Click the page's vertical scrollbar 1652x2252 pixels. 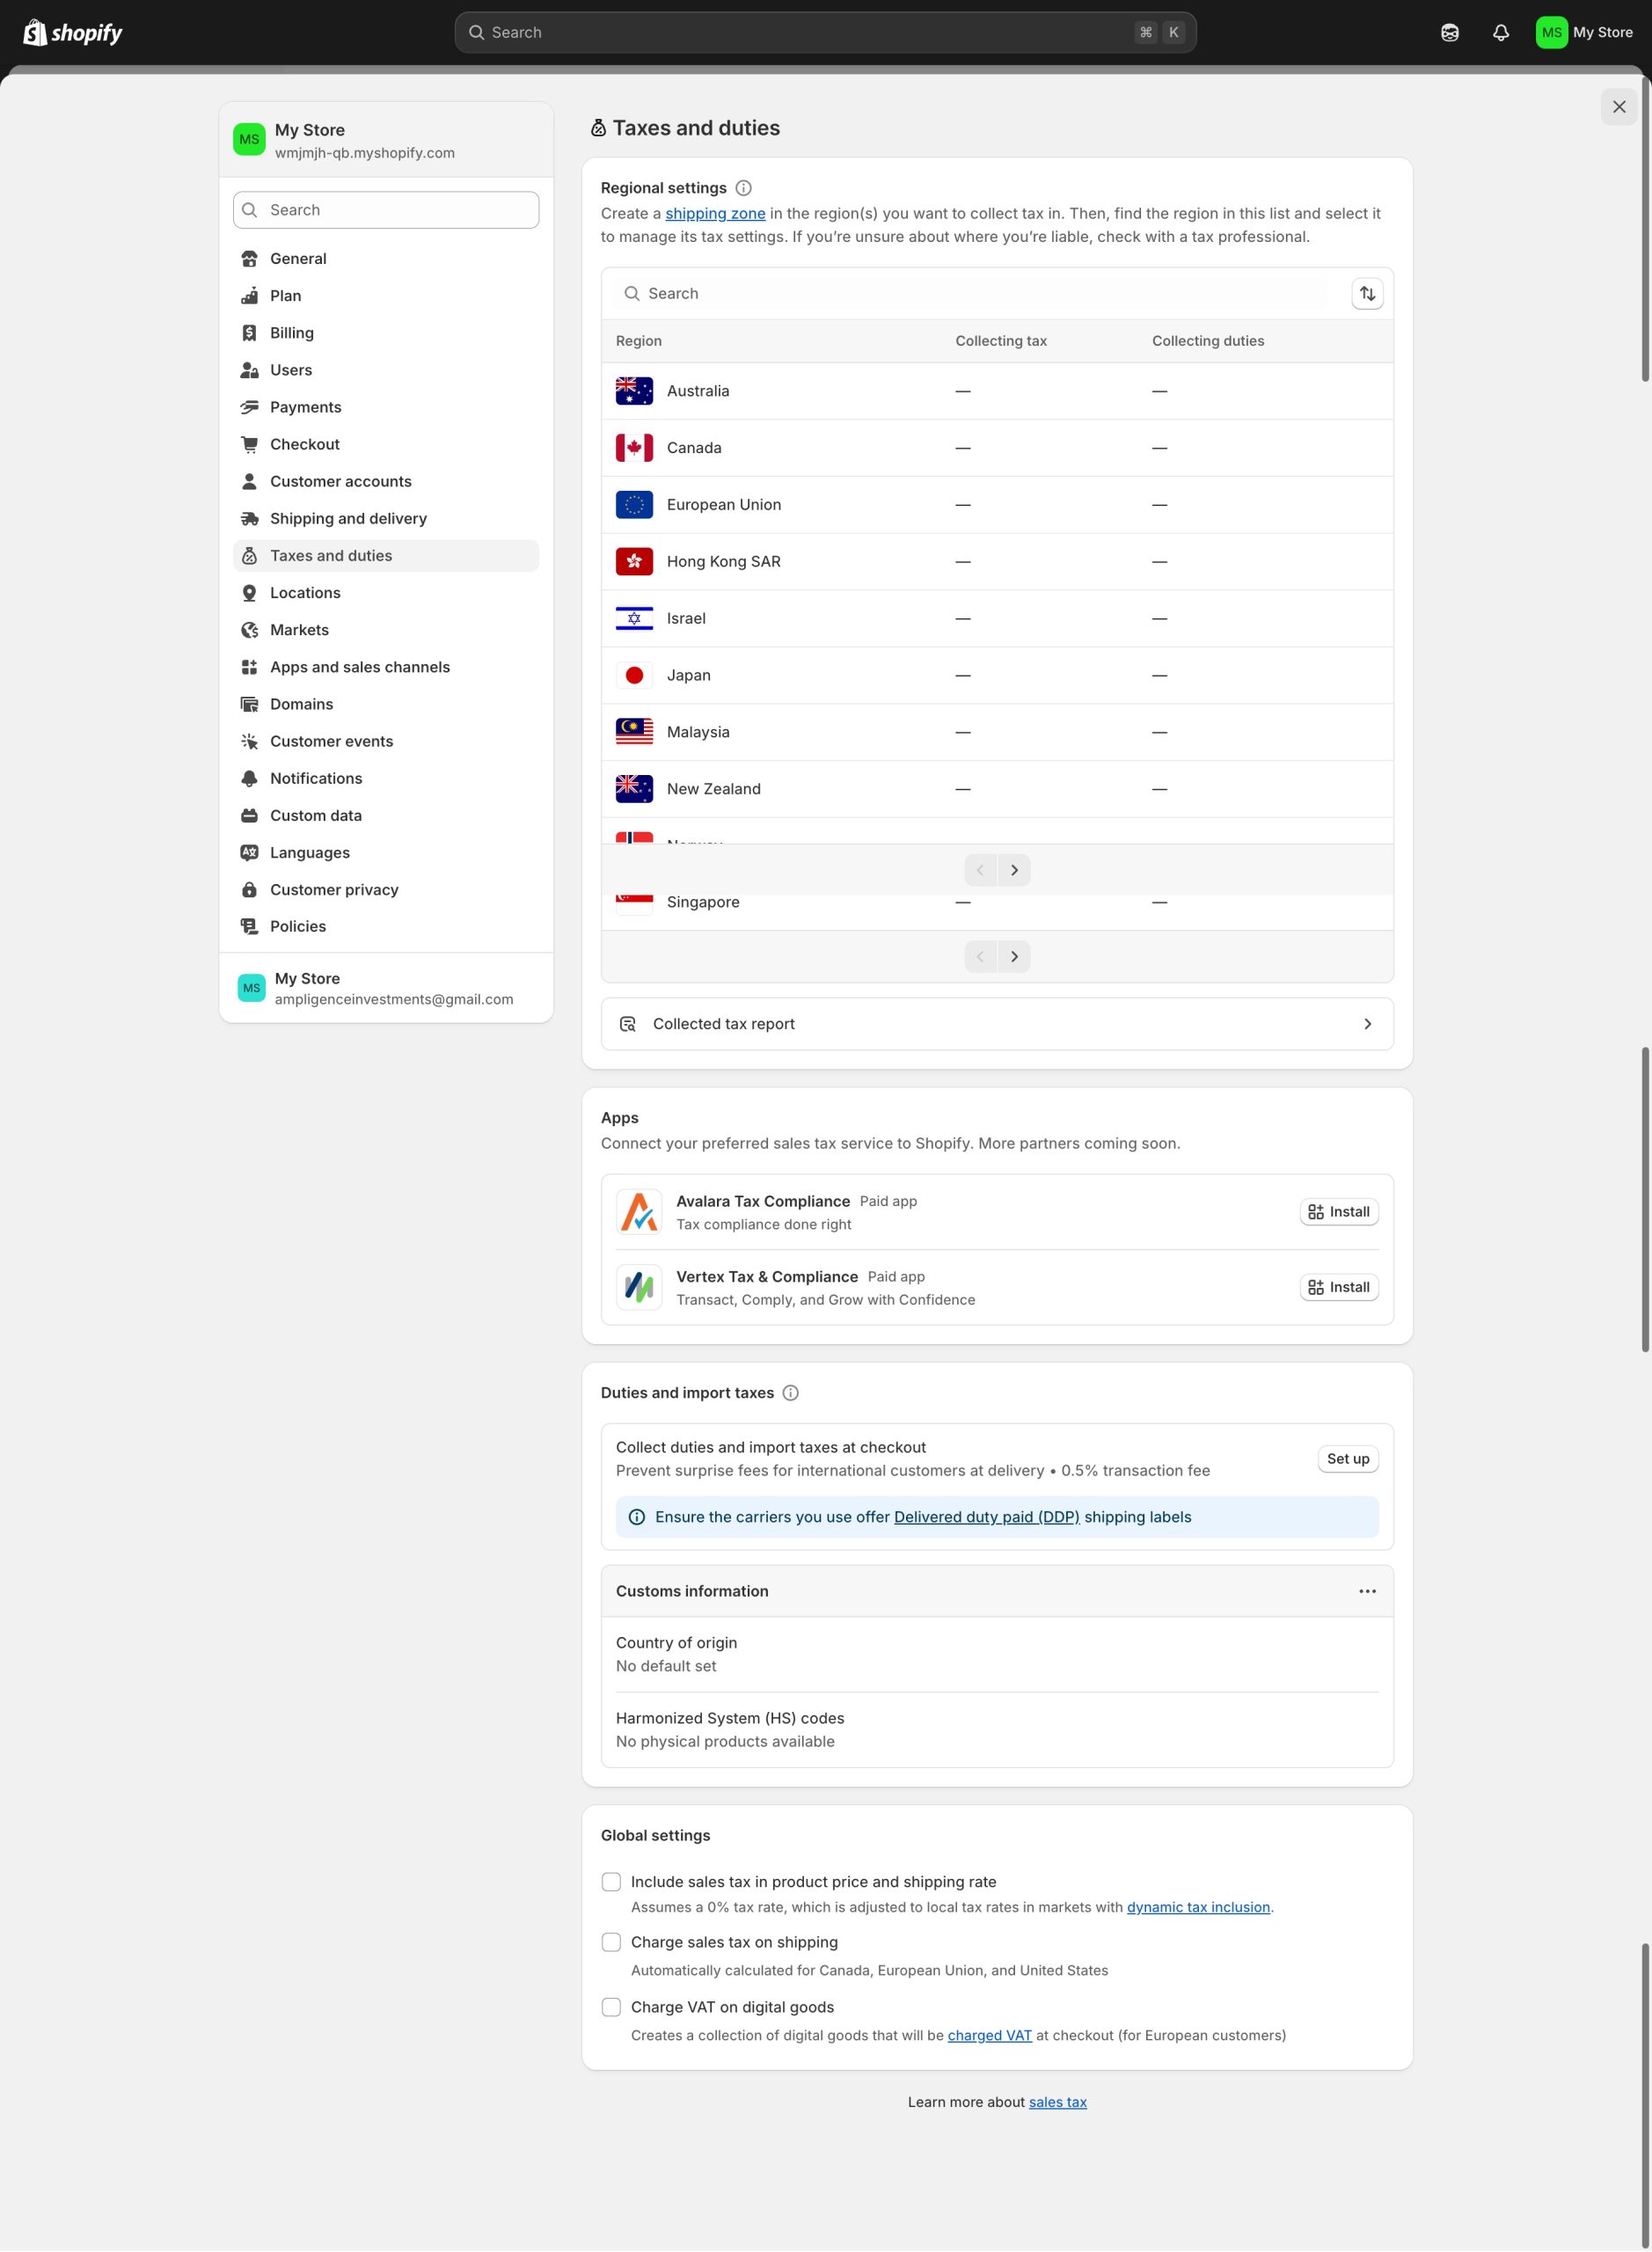[1644, 230]
